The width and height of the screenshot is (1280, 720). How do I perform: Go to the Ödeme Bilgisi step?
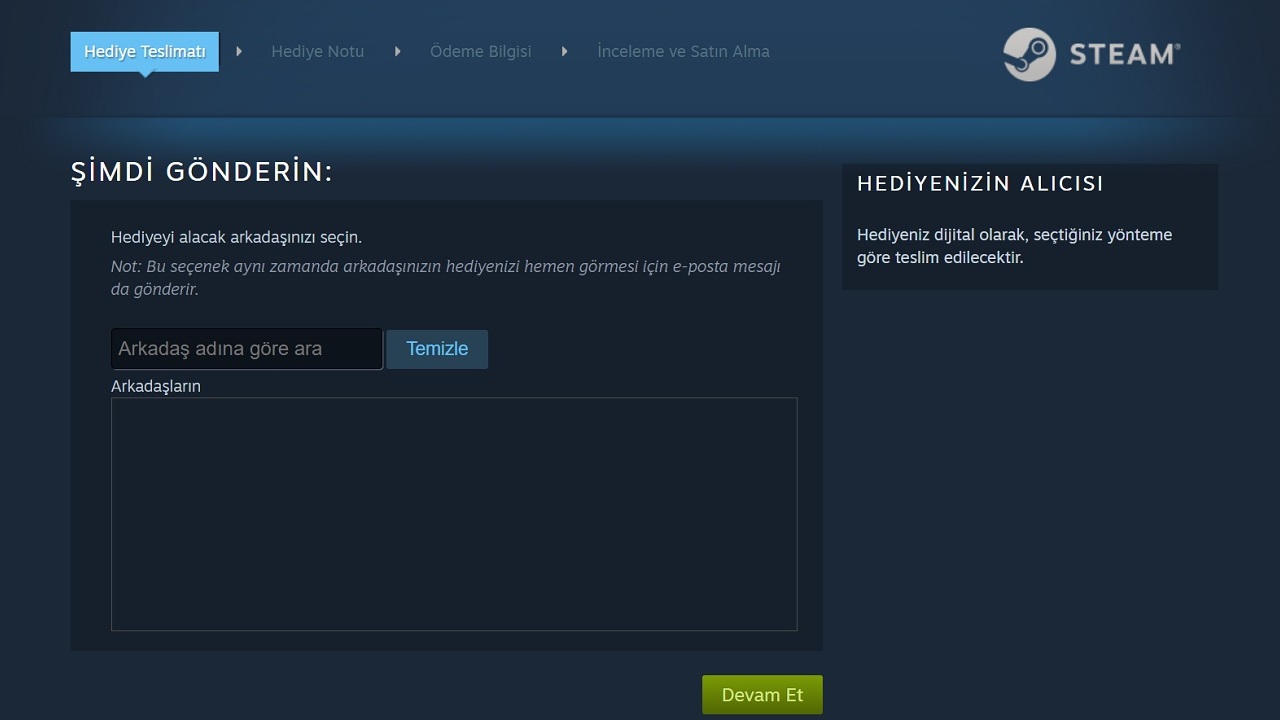[481, 51]
